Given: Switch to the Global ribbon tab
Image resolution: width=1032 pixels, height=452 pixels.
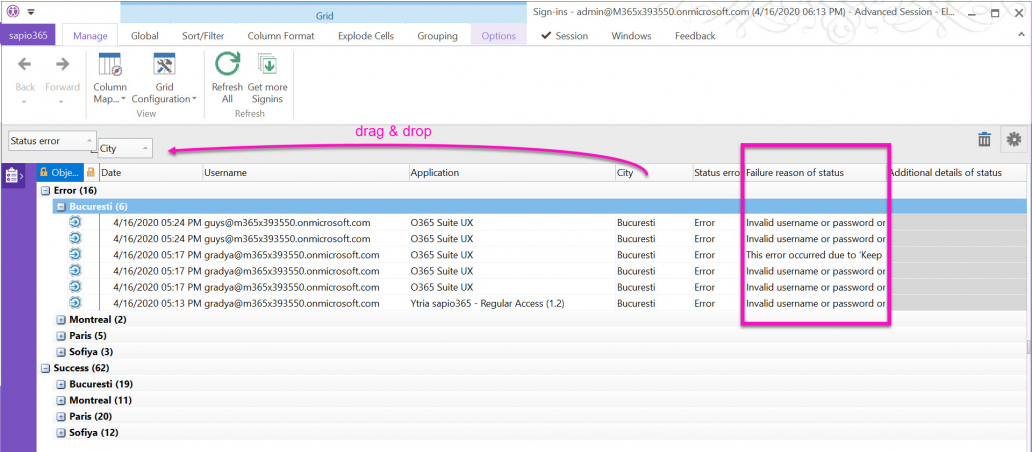Looking at the screenshot, I should point(145,36).
